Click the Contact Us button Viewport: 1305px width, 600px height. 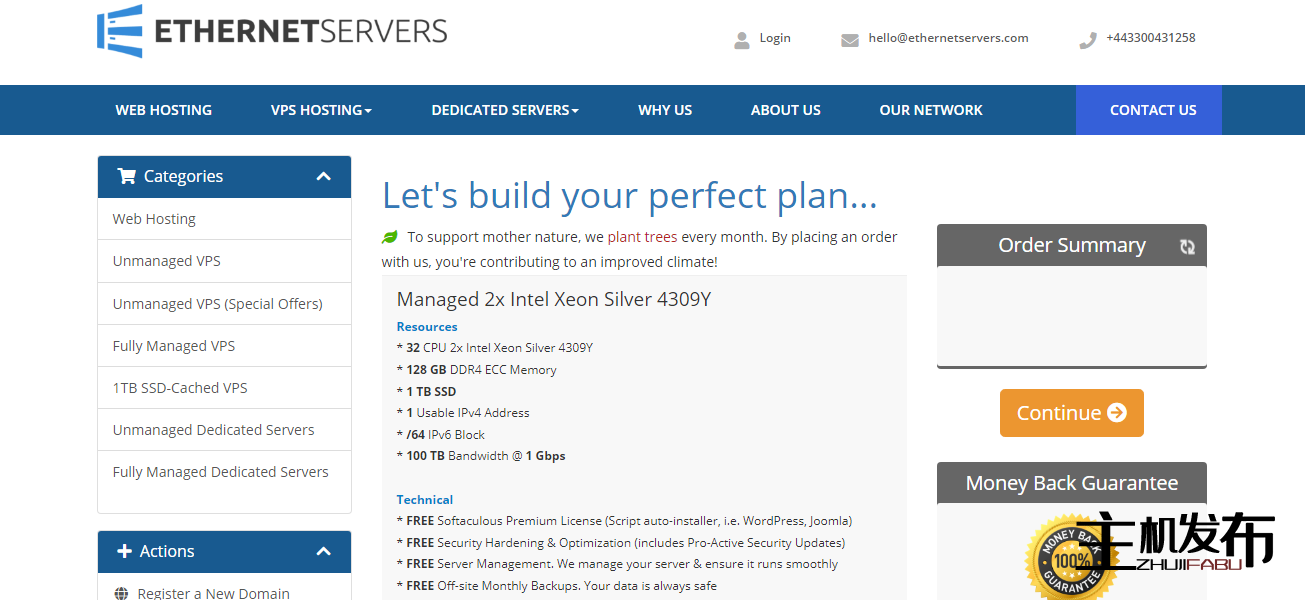coord(1153,110)
